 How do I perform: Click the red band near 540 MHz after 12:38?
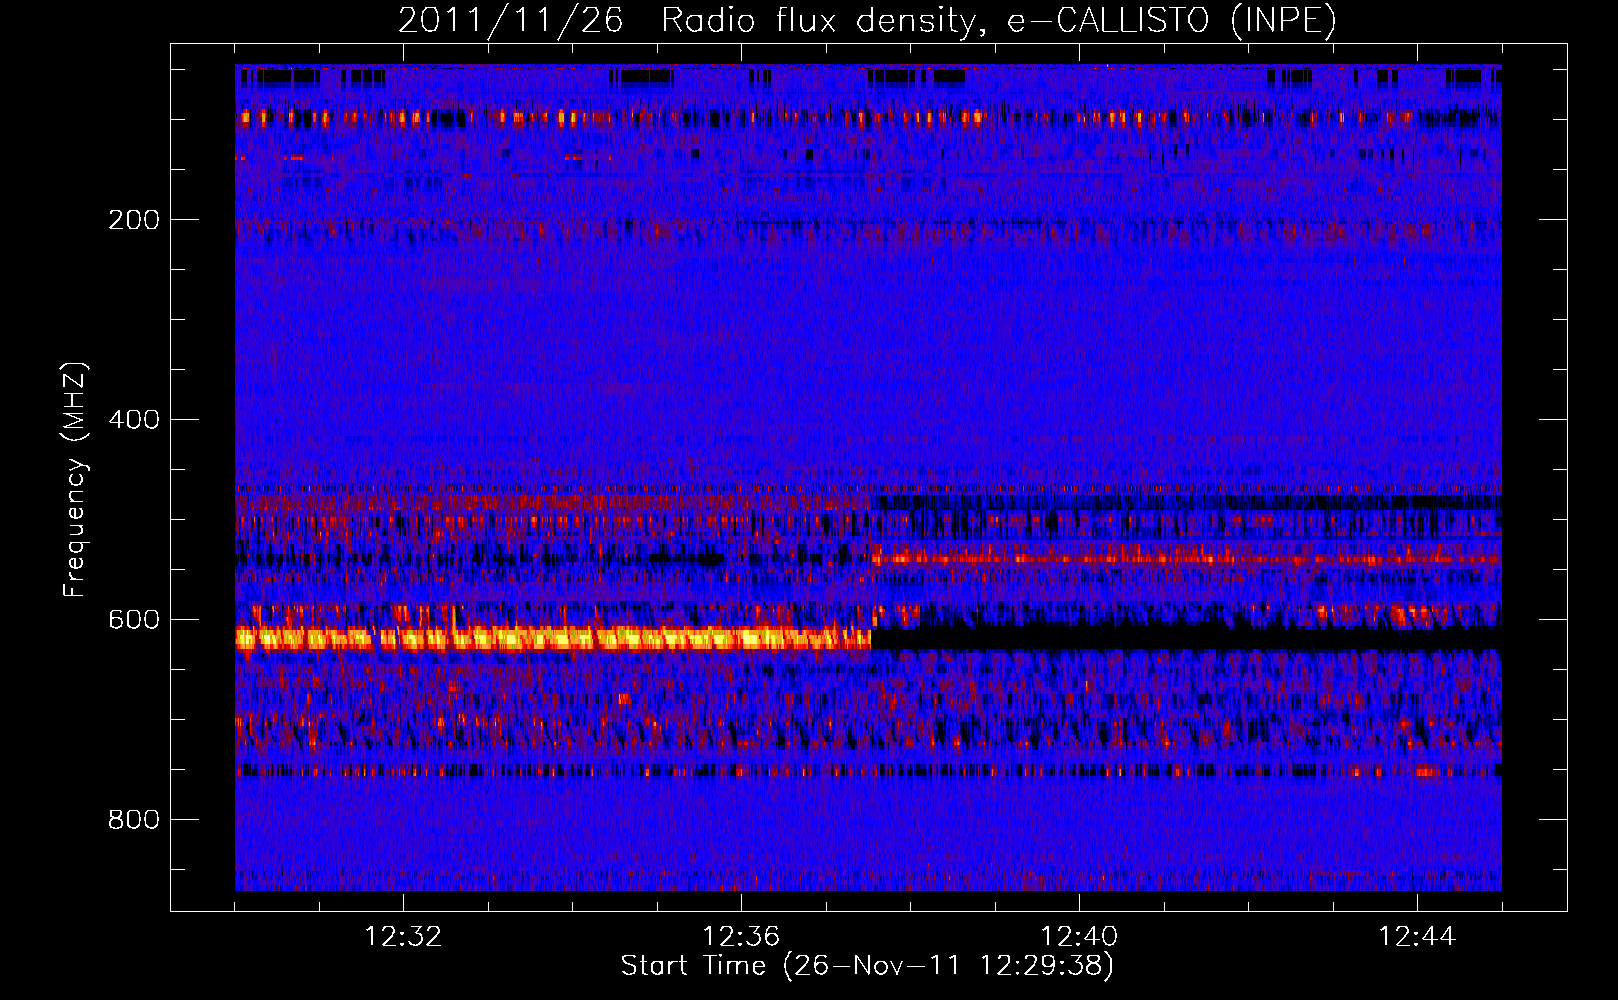pyautogui.click(x=1186, y=556)
